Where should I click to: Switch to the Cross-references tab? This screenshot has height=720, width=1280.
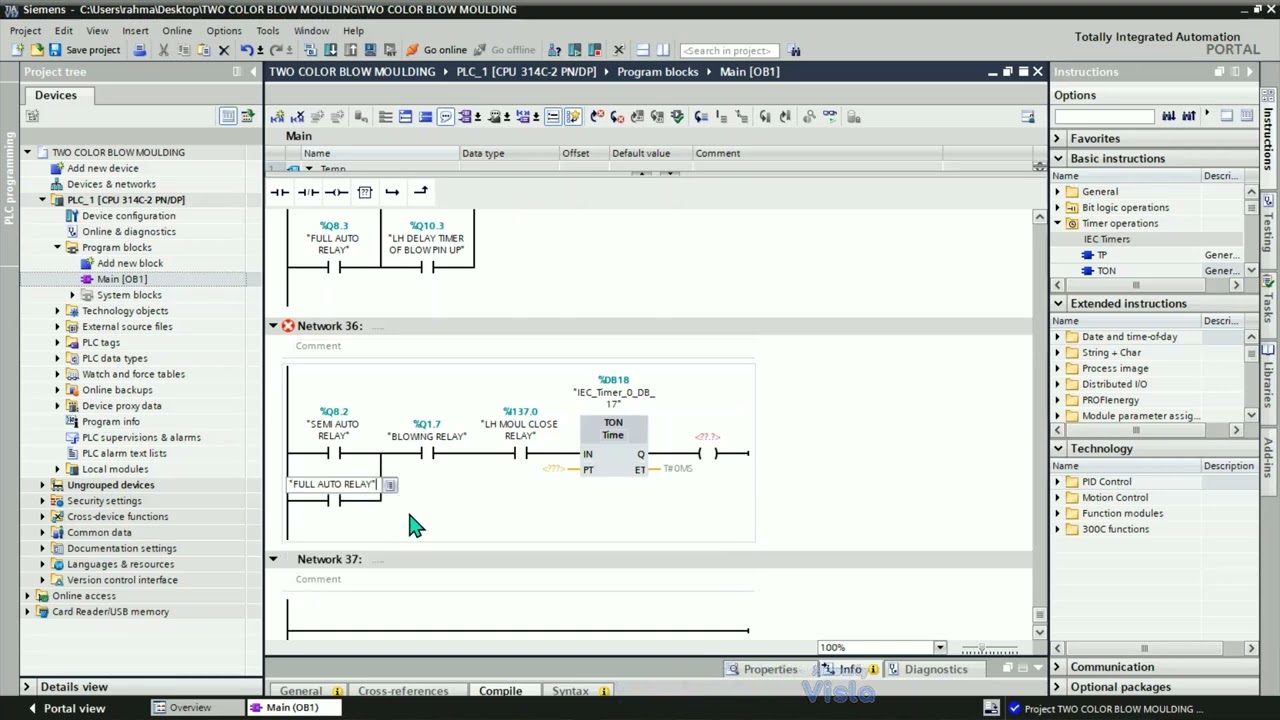pyautogui.click(x=403, y=691)
